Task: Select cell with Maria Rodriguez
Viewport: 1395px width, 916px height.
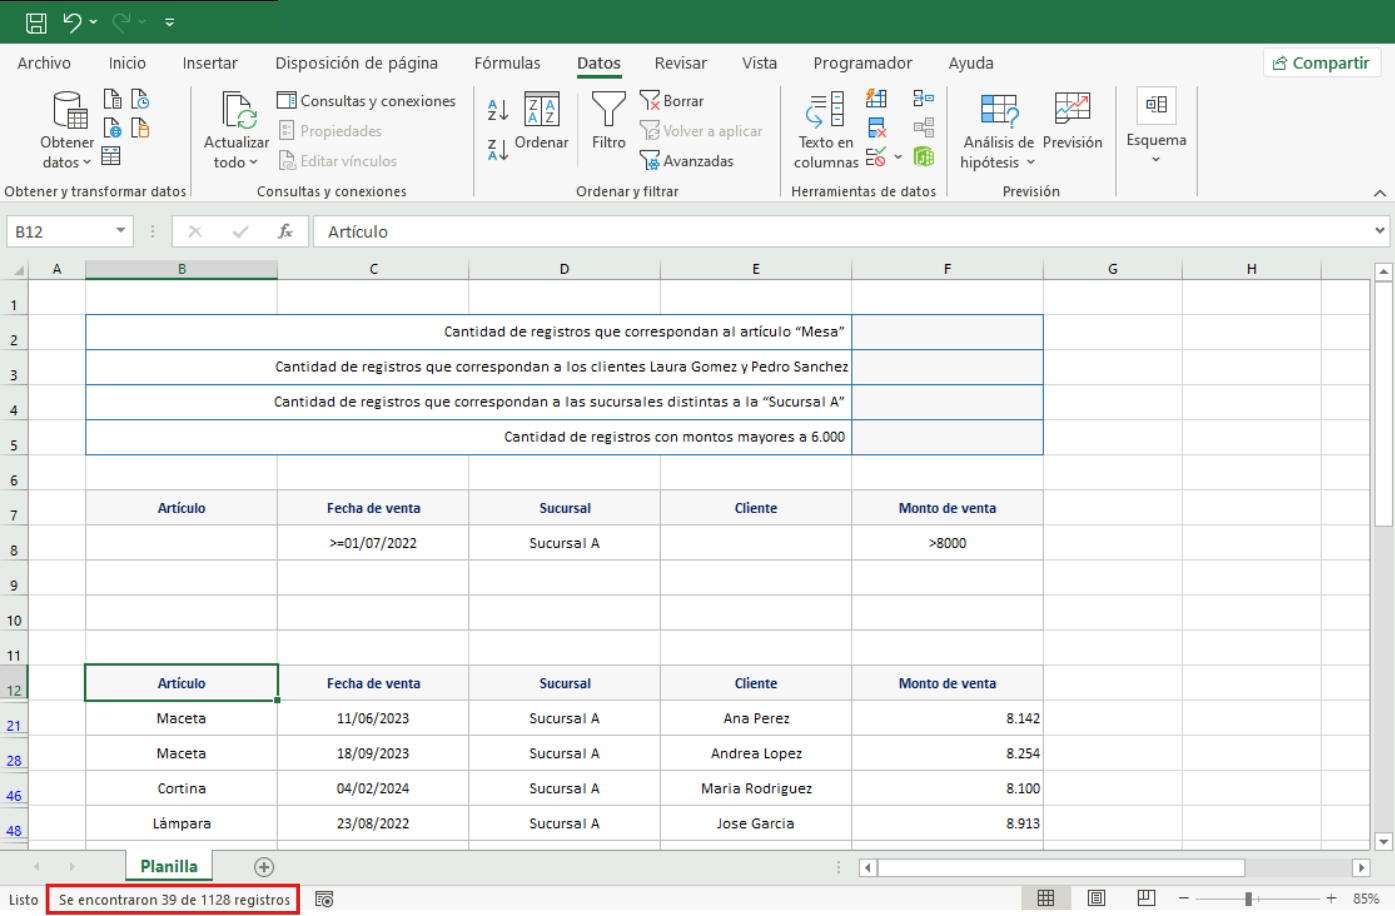Action: (756, 788)
